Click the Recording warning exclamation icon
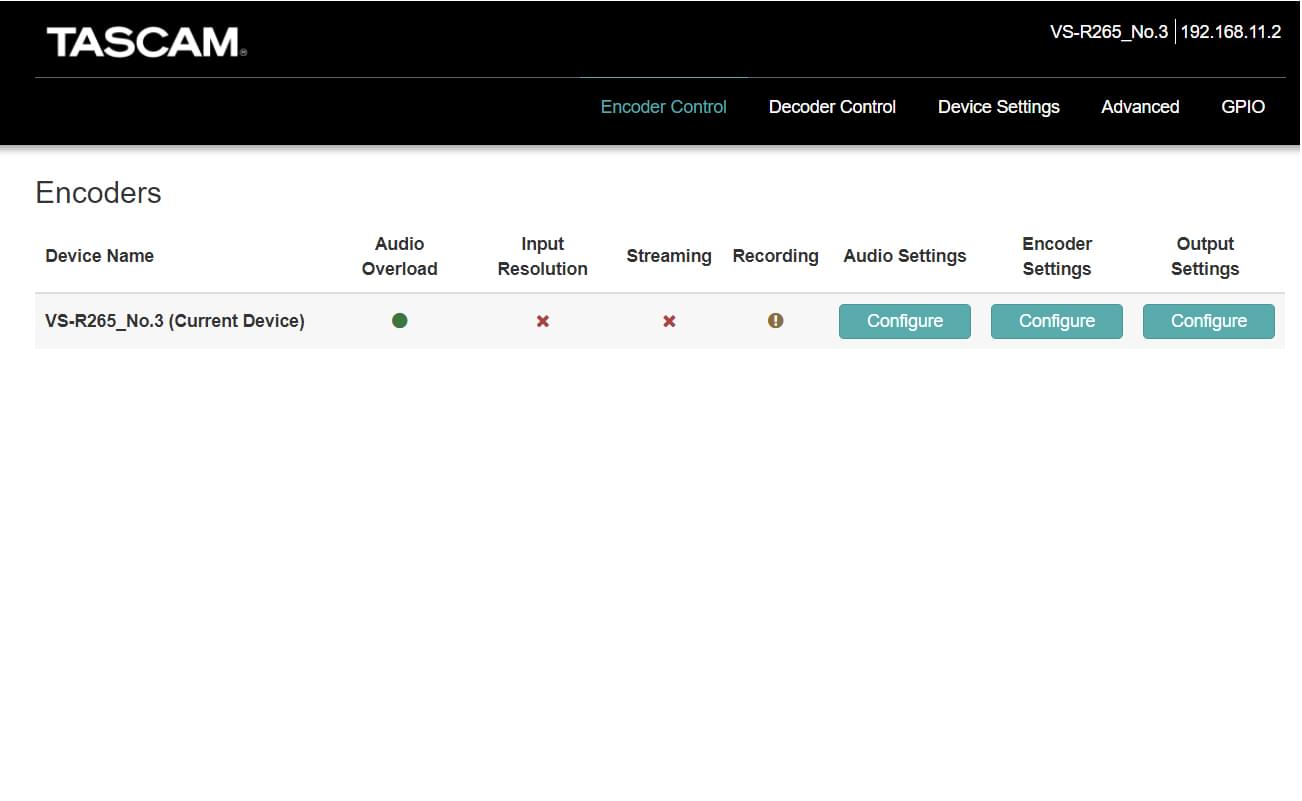The height and width of the screenshot is (801, 1302). [x=775, y=321]
